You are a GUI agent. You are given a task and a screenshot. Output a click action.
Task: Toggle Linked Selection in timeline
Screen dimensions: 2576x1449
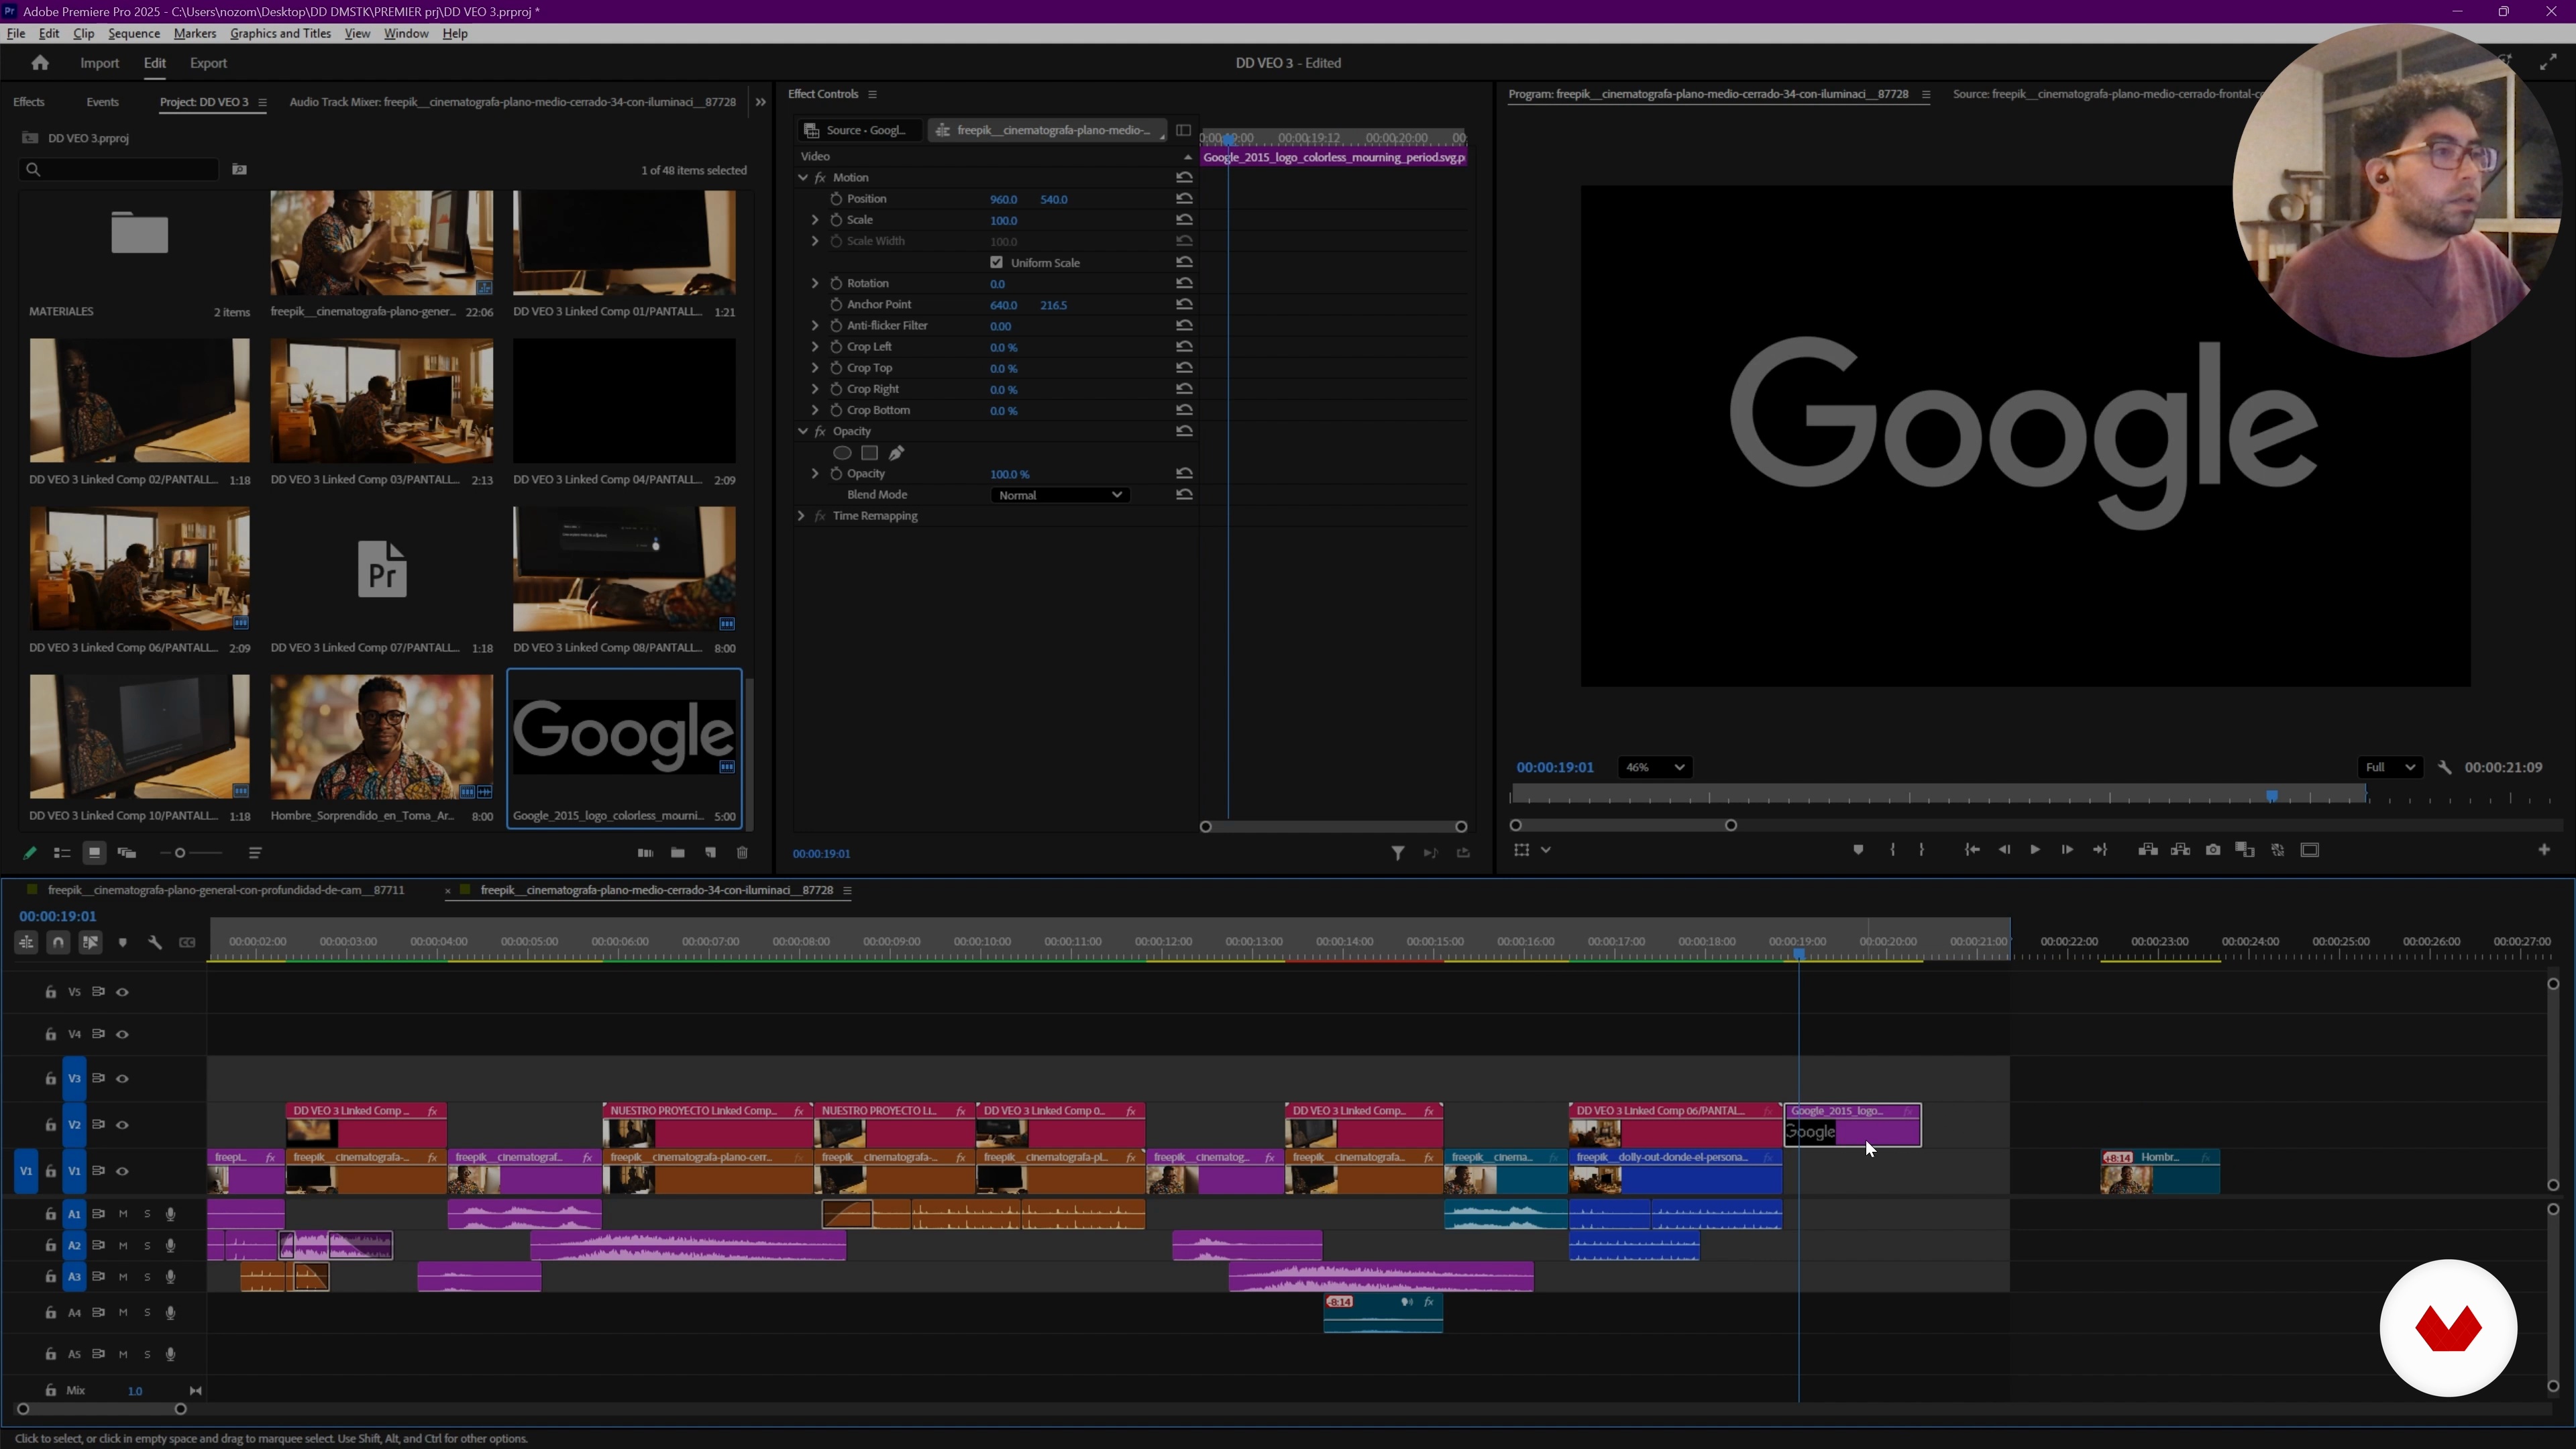90,943
